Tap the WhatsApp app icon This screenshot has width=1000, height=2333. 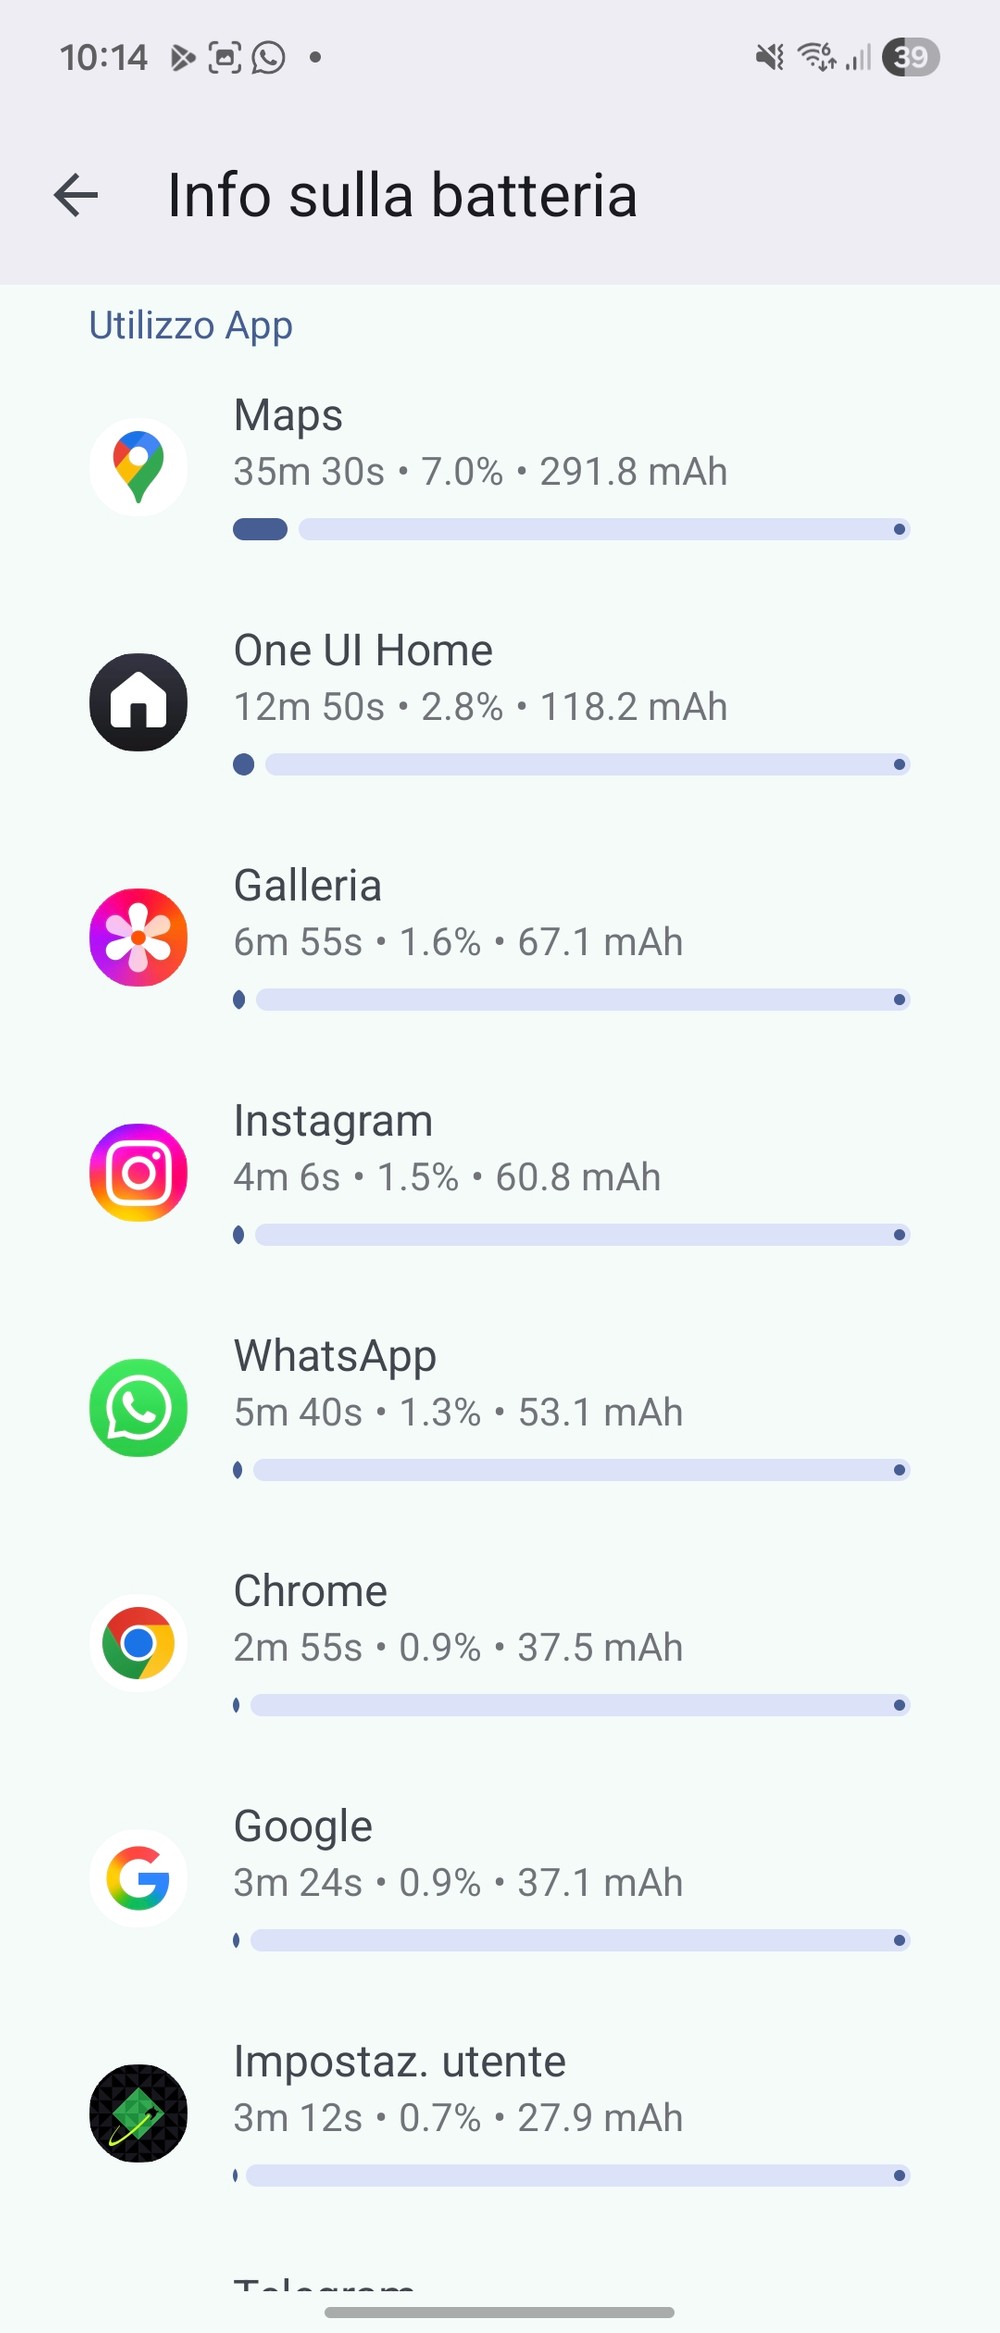point(138,1407)
